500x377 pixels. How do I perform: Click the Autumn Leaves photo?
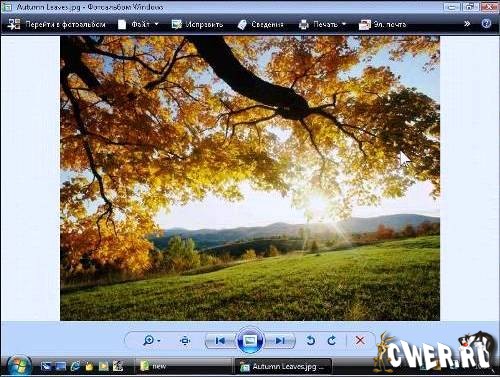(x=250, y=178)
